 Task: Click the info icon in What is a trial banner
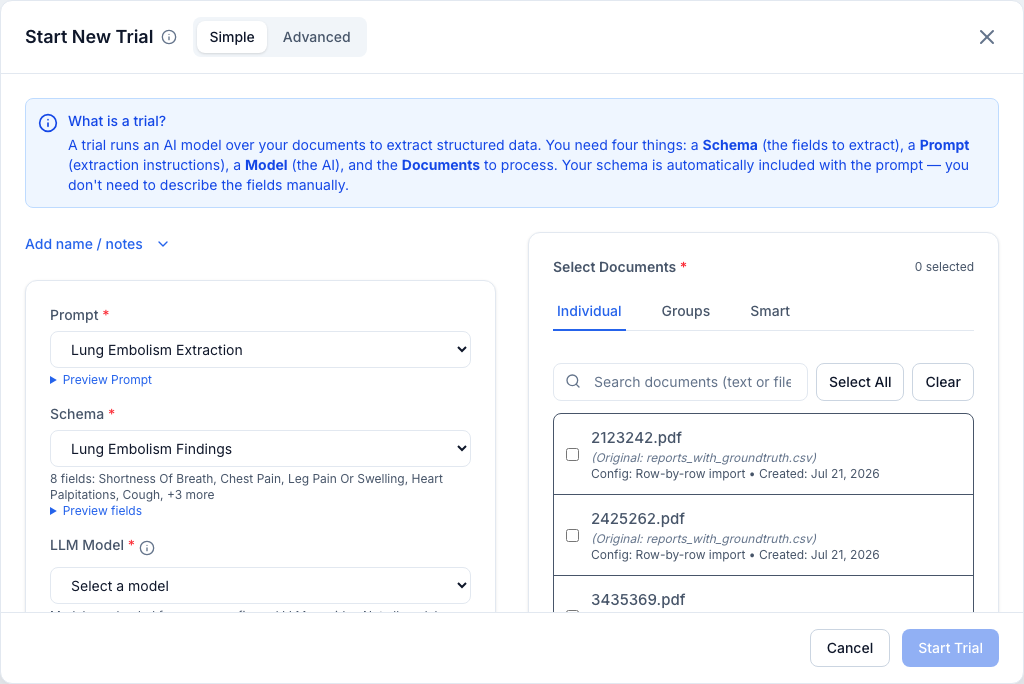pyautogui.click(x=48, y=123)
